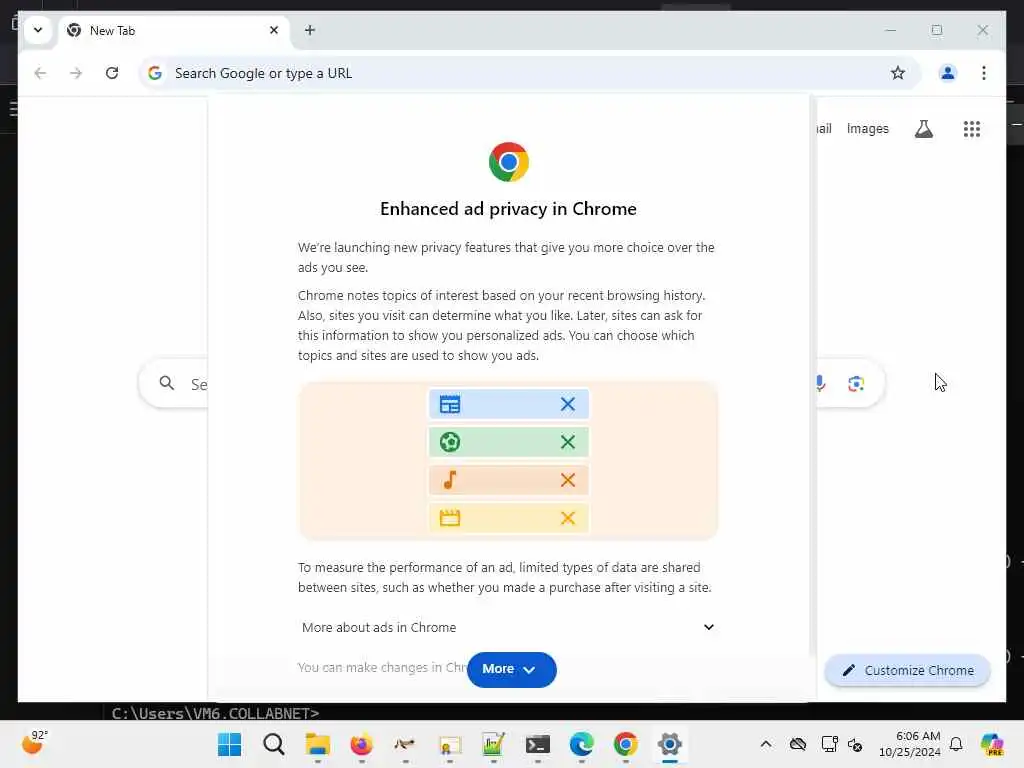Select the New Tab tab
1024x768 pixels.
tap(174, 30)
